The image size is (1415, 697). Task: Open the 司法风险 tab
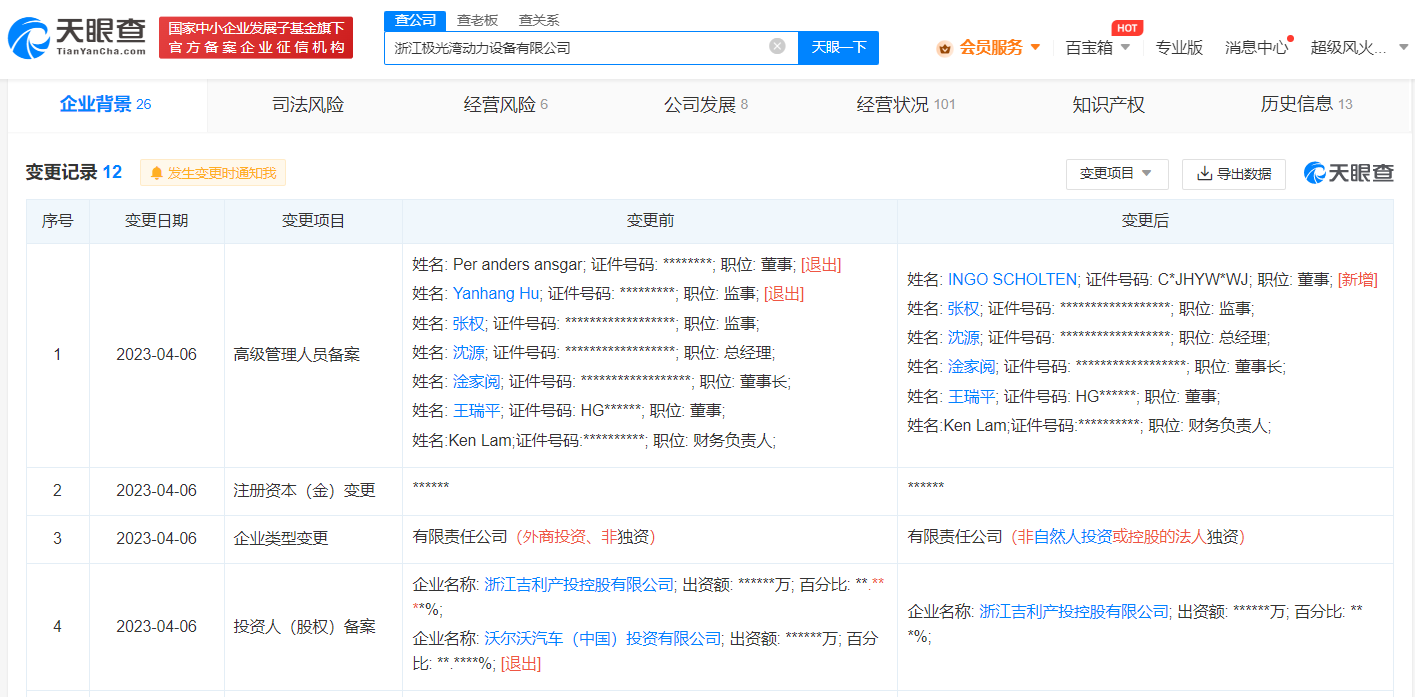pos(306,104)
